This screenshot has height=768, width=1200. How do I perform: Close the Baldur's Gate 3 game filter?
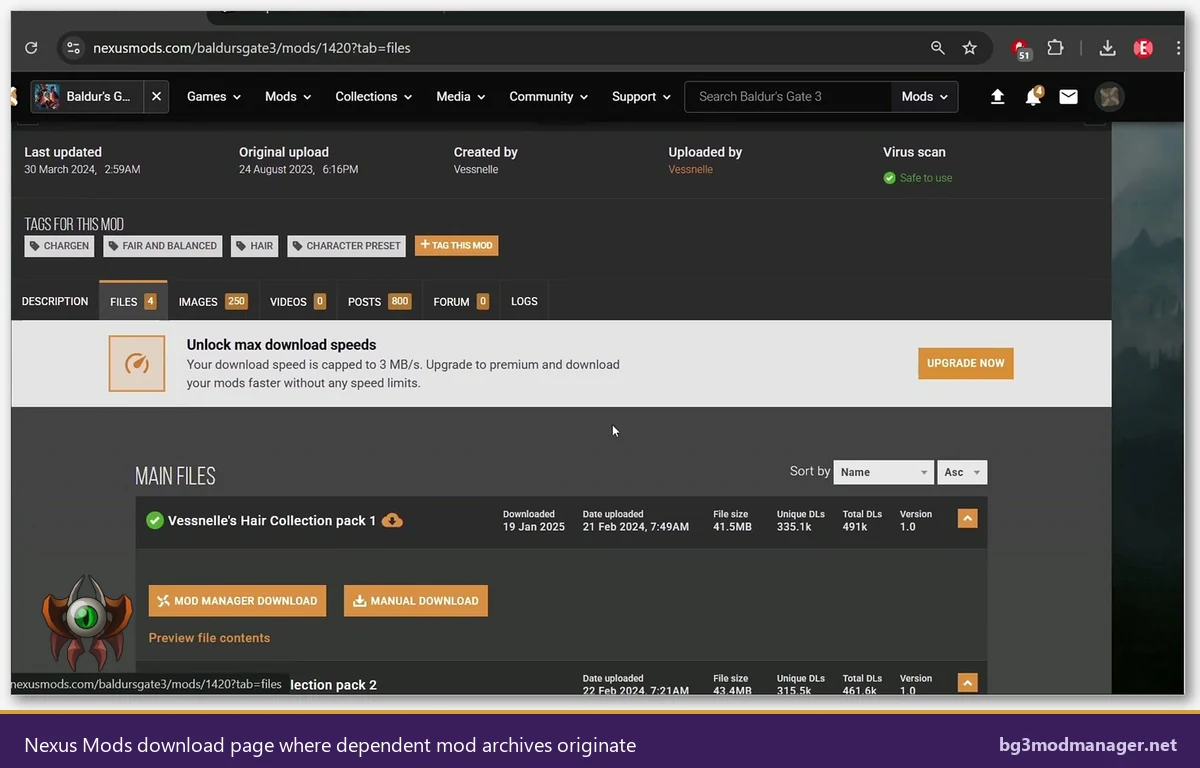point(156,97)
